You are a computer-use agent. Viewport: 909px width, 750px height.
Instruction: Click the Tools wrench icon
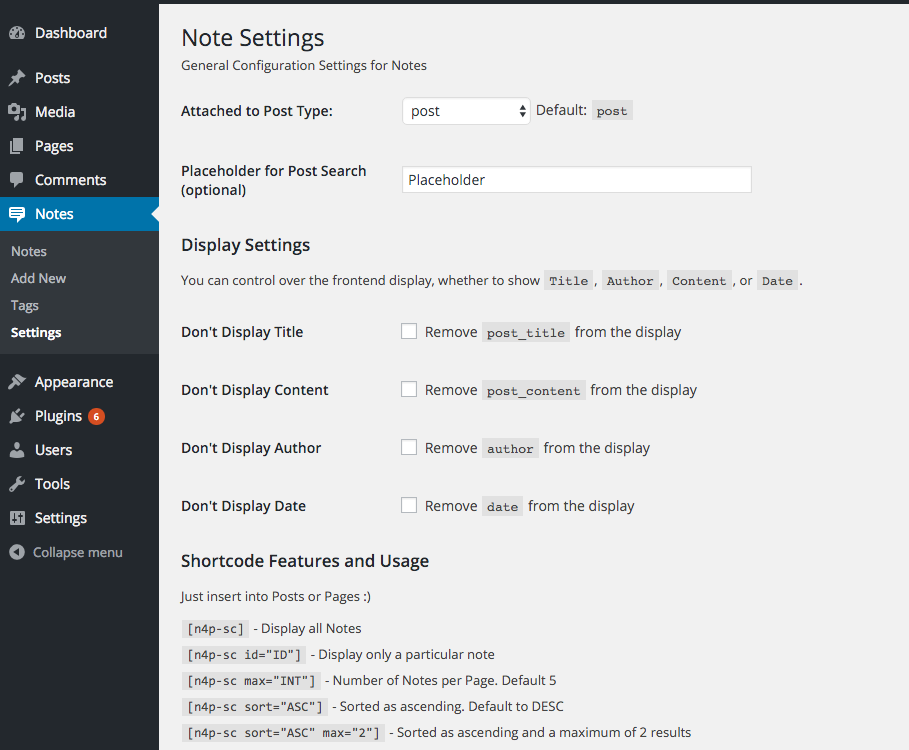(17, 484)
